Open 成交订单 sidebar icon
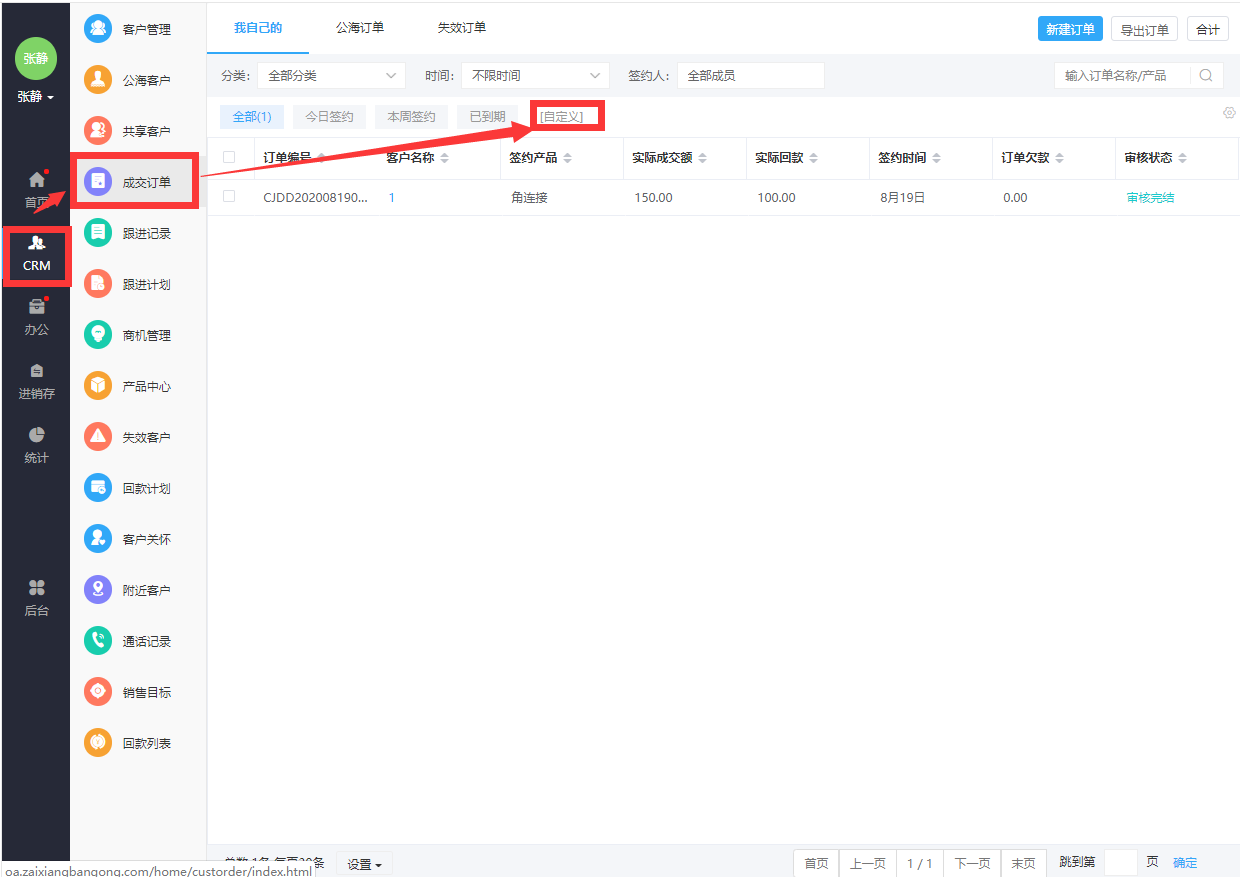1240x877 pixels. (98, 182)
